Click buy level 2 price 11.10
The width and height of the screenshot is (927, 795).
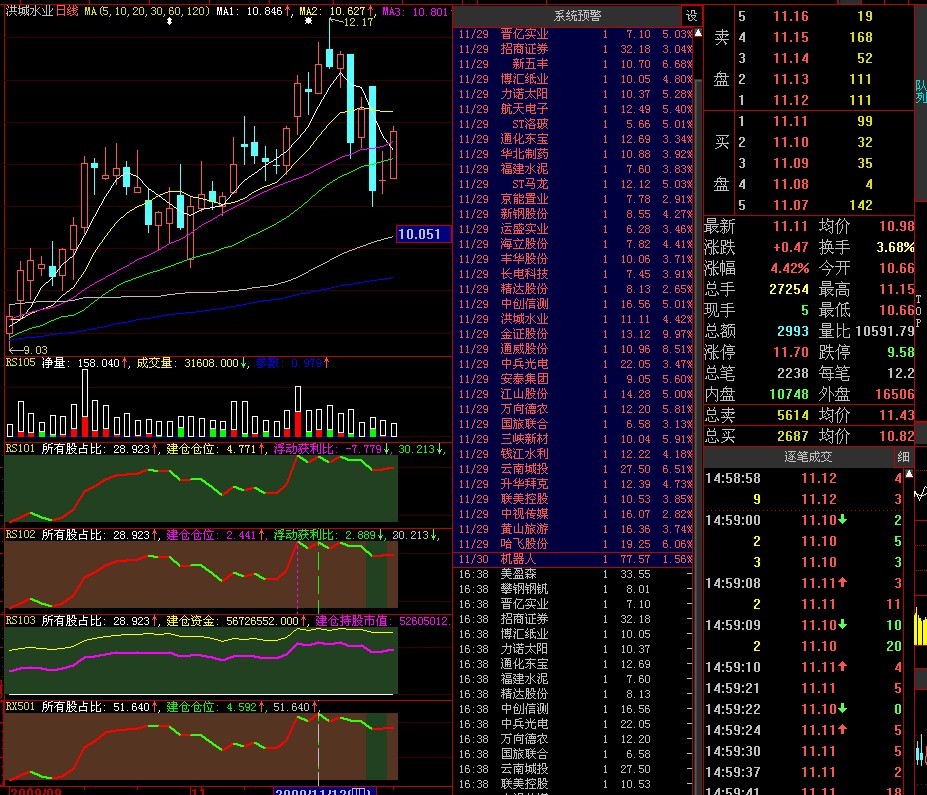point(790,142)
